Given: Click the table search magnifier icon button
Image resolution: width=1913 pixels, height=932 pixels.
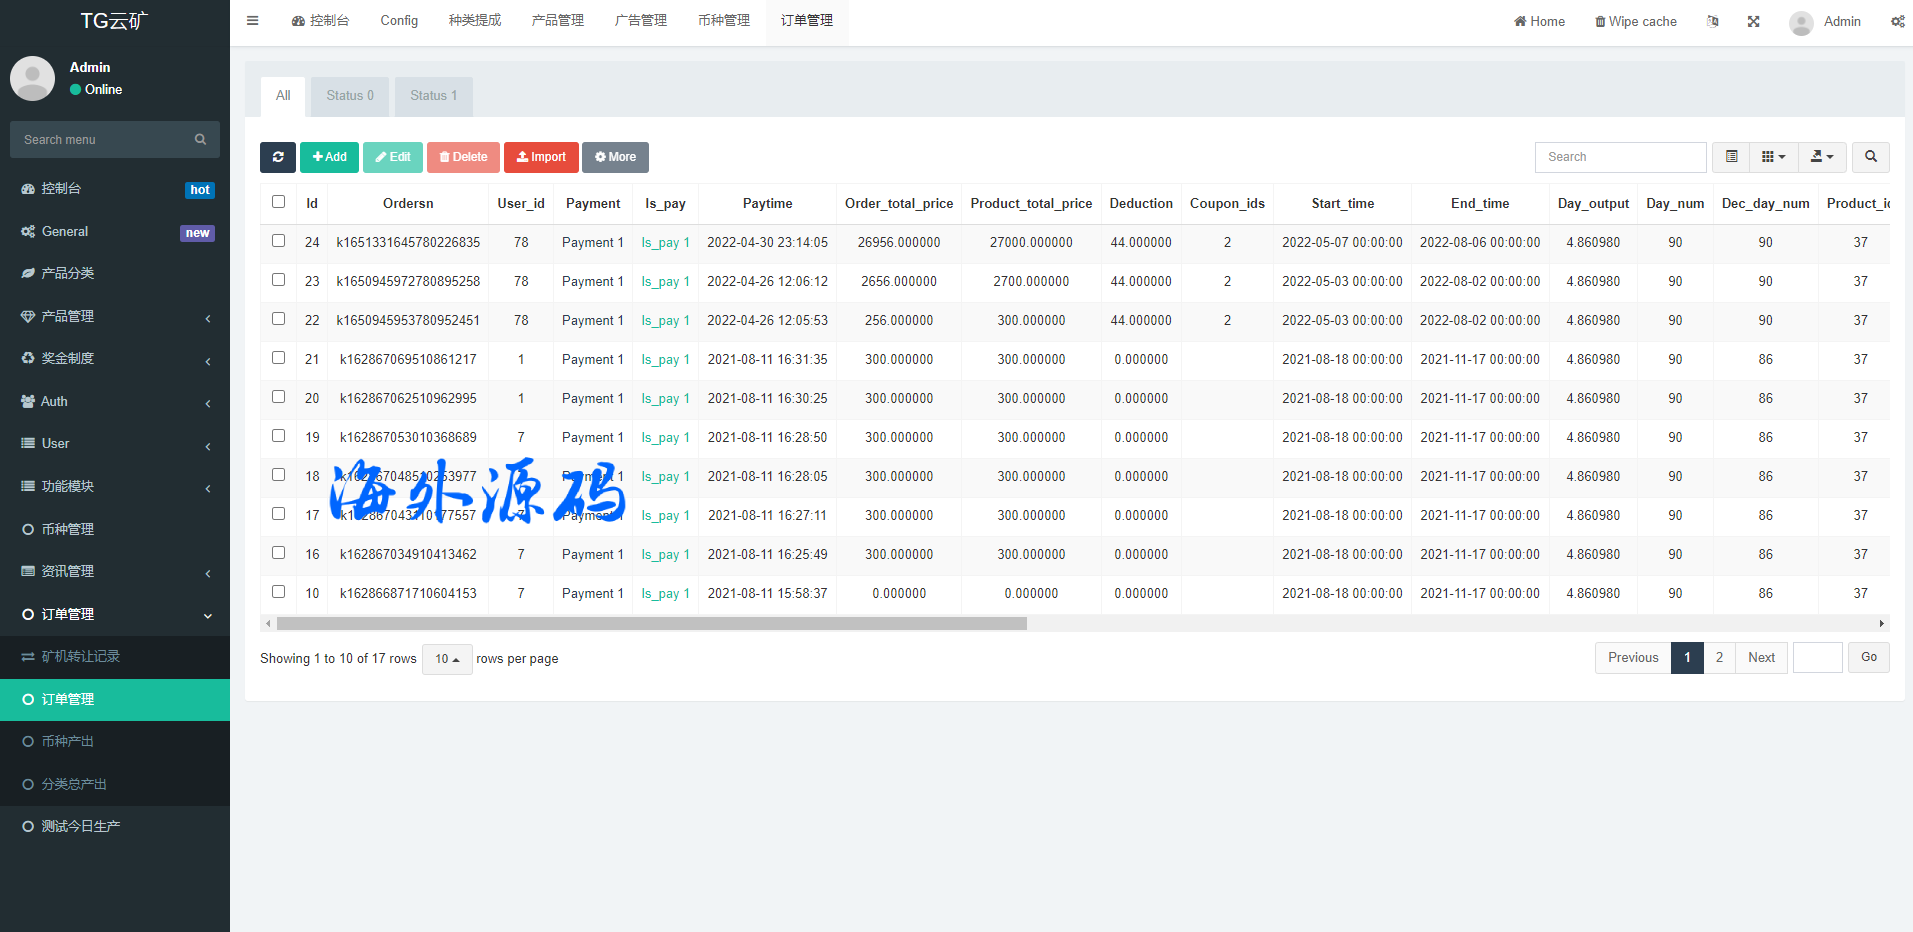Looking at the screenshot, I should click(1870, 157).
